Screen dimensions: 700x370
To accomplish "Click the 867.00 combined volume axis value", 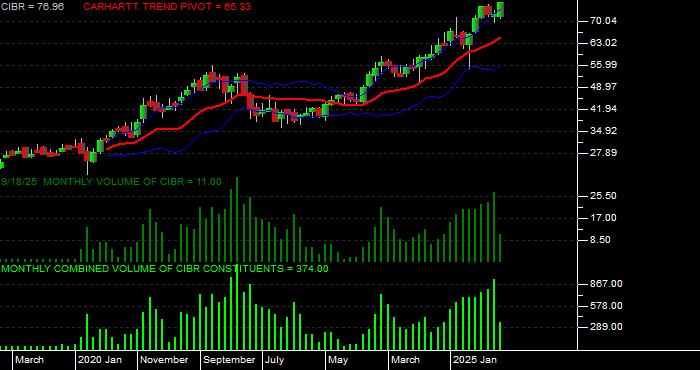I will click(606, 284).
